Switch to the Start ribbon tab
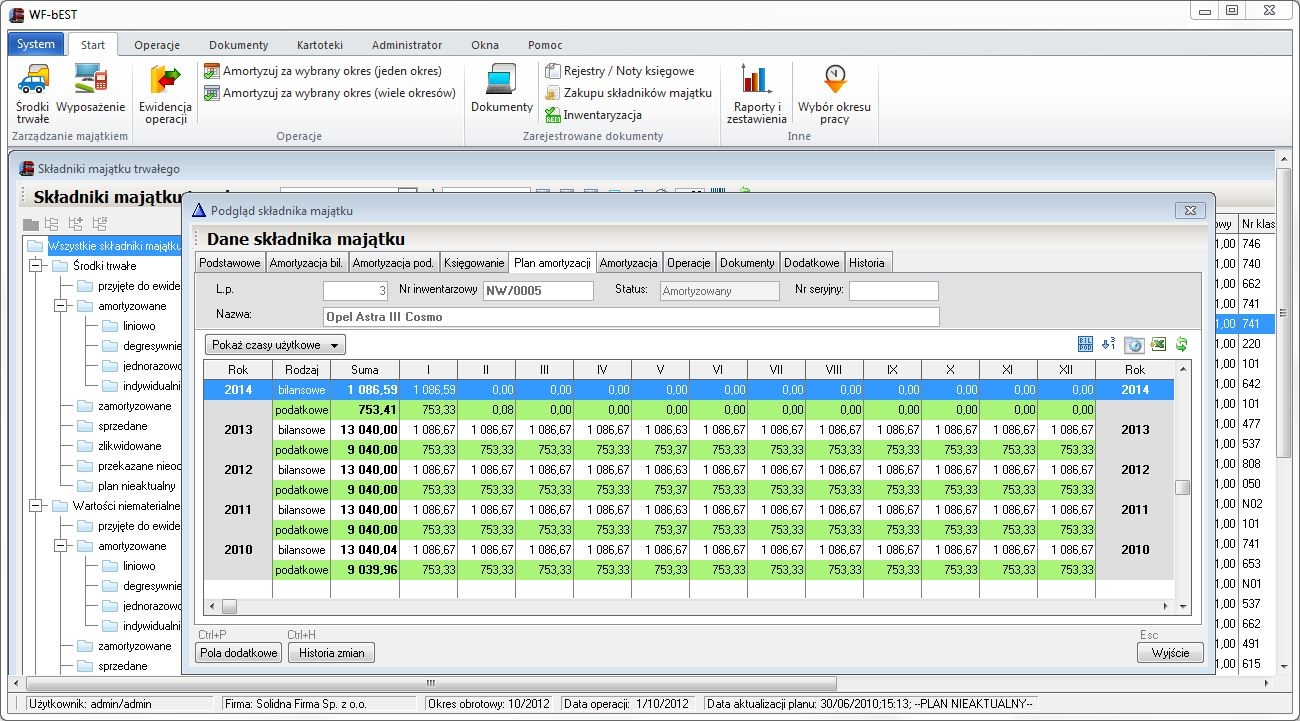The height and width of the screenshot is (721, 1300). click(93, 45)
